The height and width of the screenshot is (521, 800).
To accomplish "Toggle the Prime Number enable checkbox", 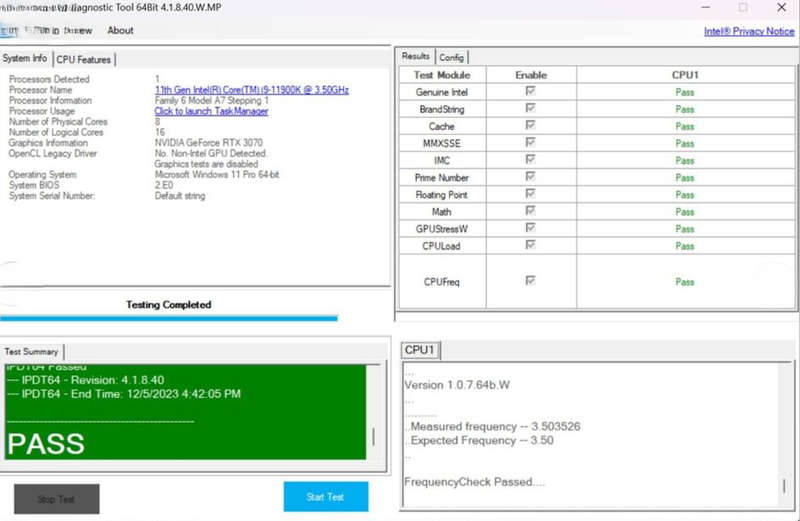I will (530, 177).
